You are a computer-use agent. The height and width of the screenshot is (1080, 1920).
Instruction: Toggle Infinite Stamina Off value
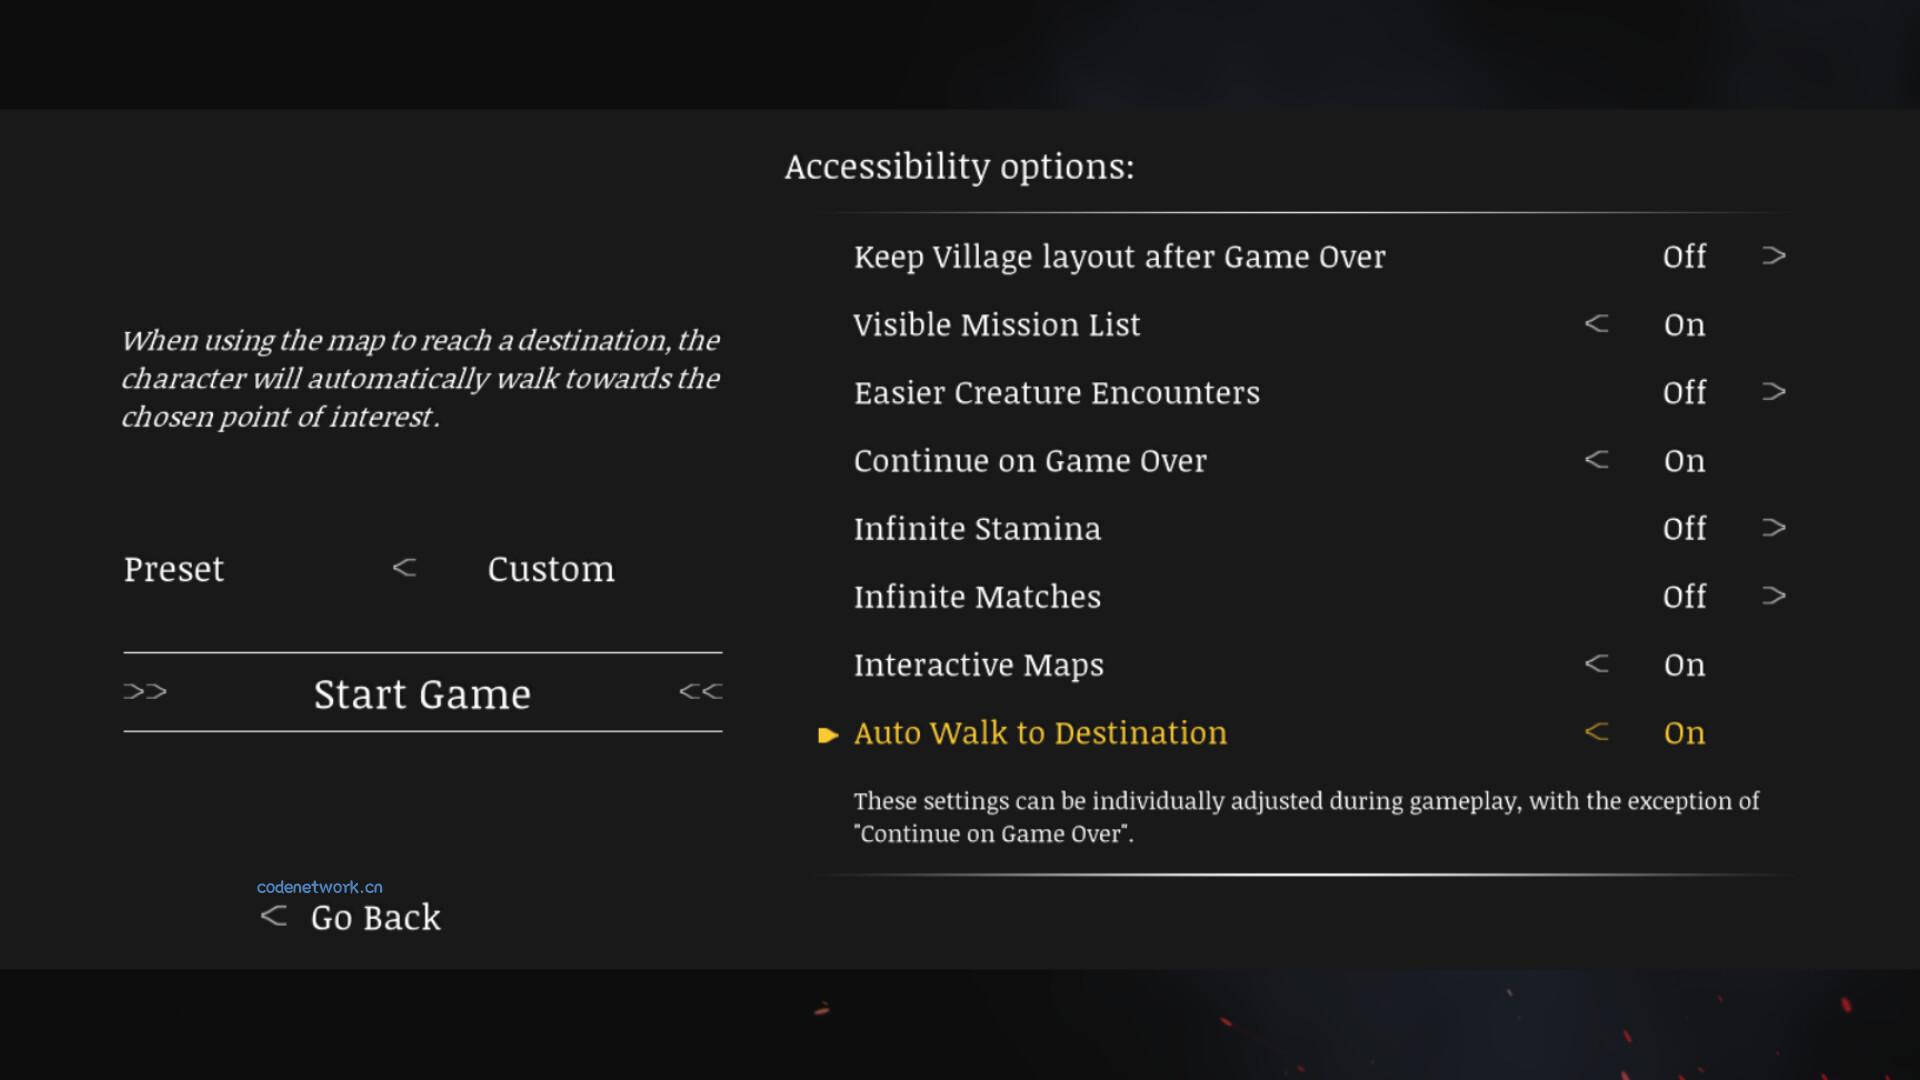pos(1684,528)
